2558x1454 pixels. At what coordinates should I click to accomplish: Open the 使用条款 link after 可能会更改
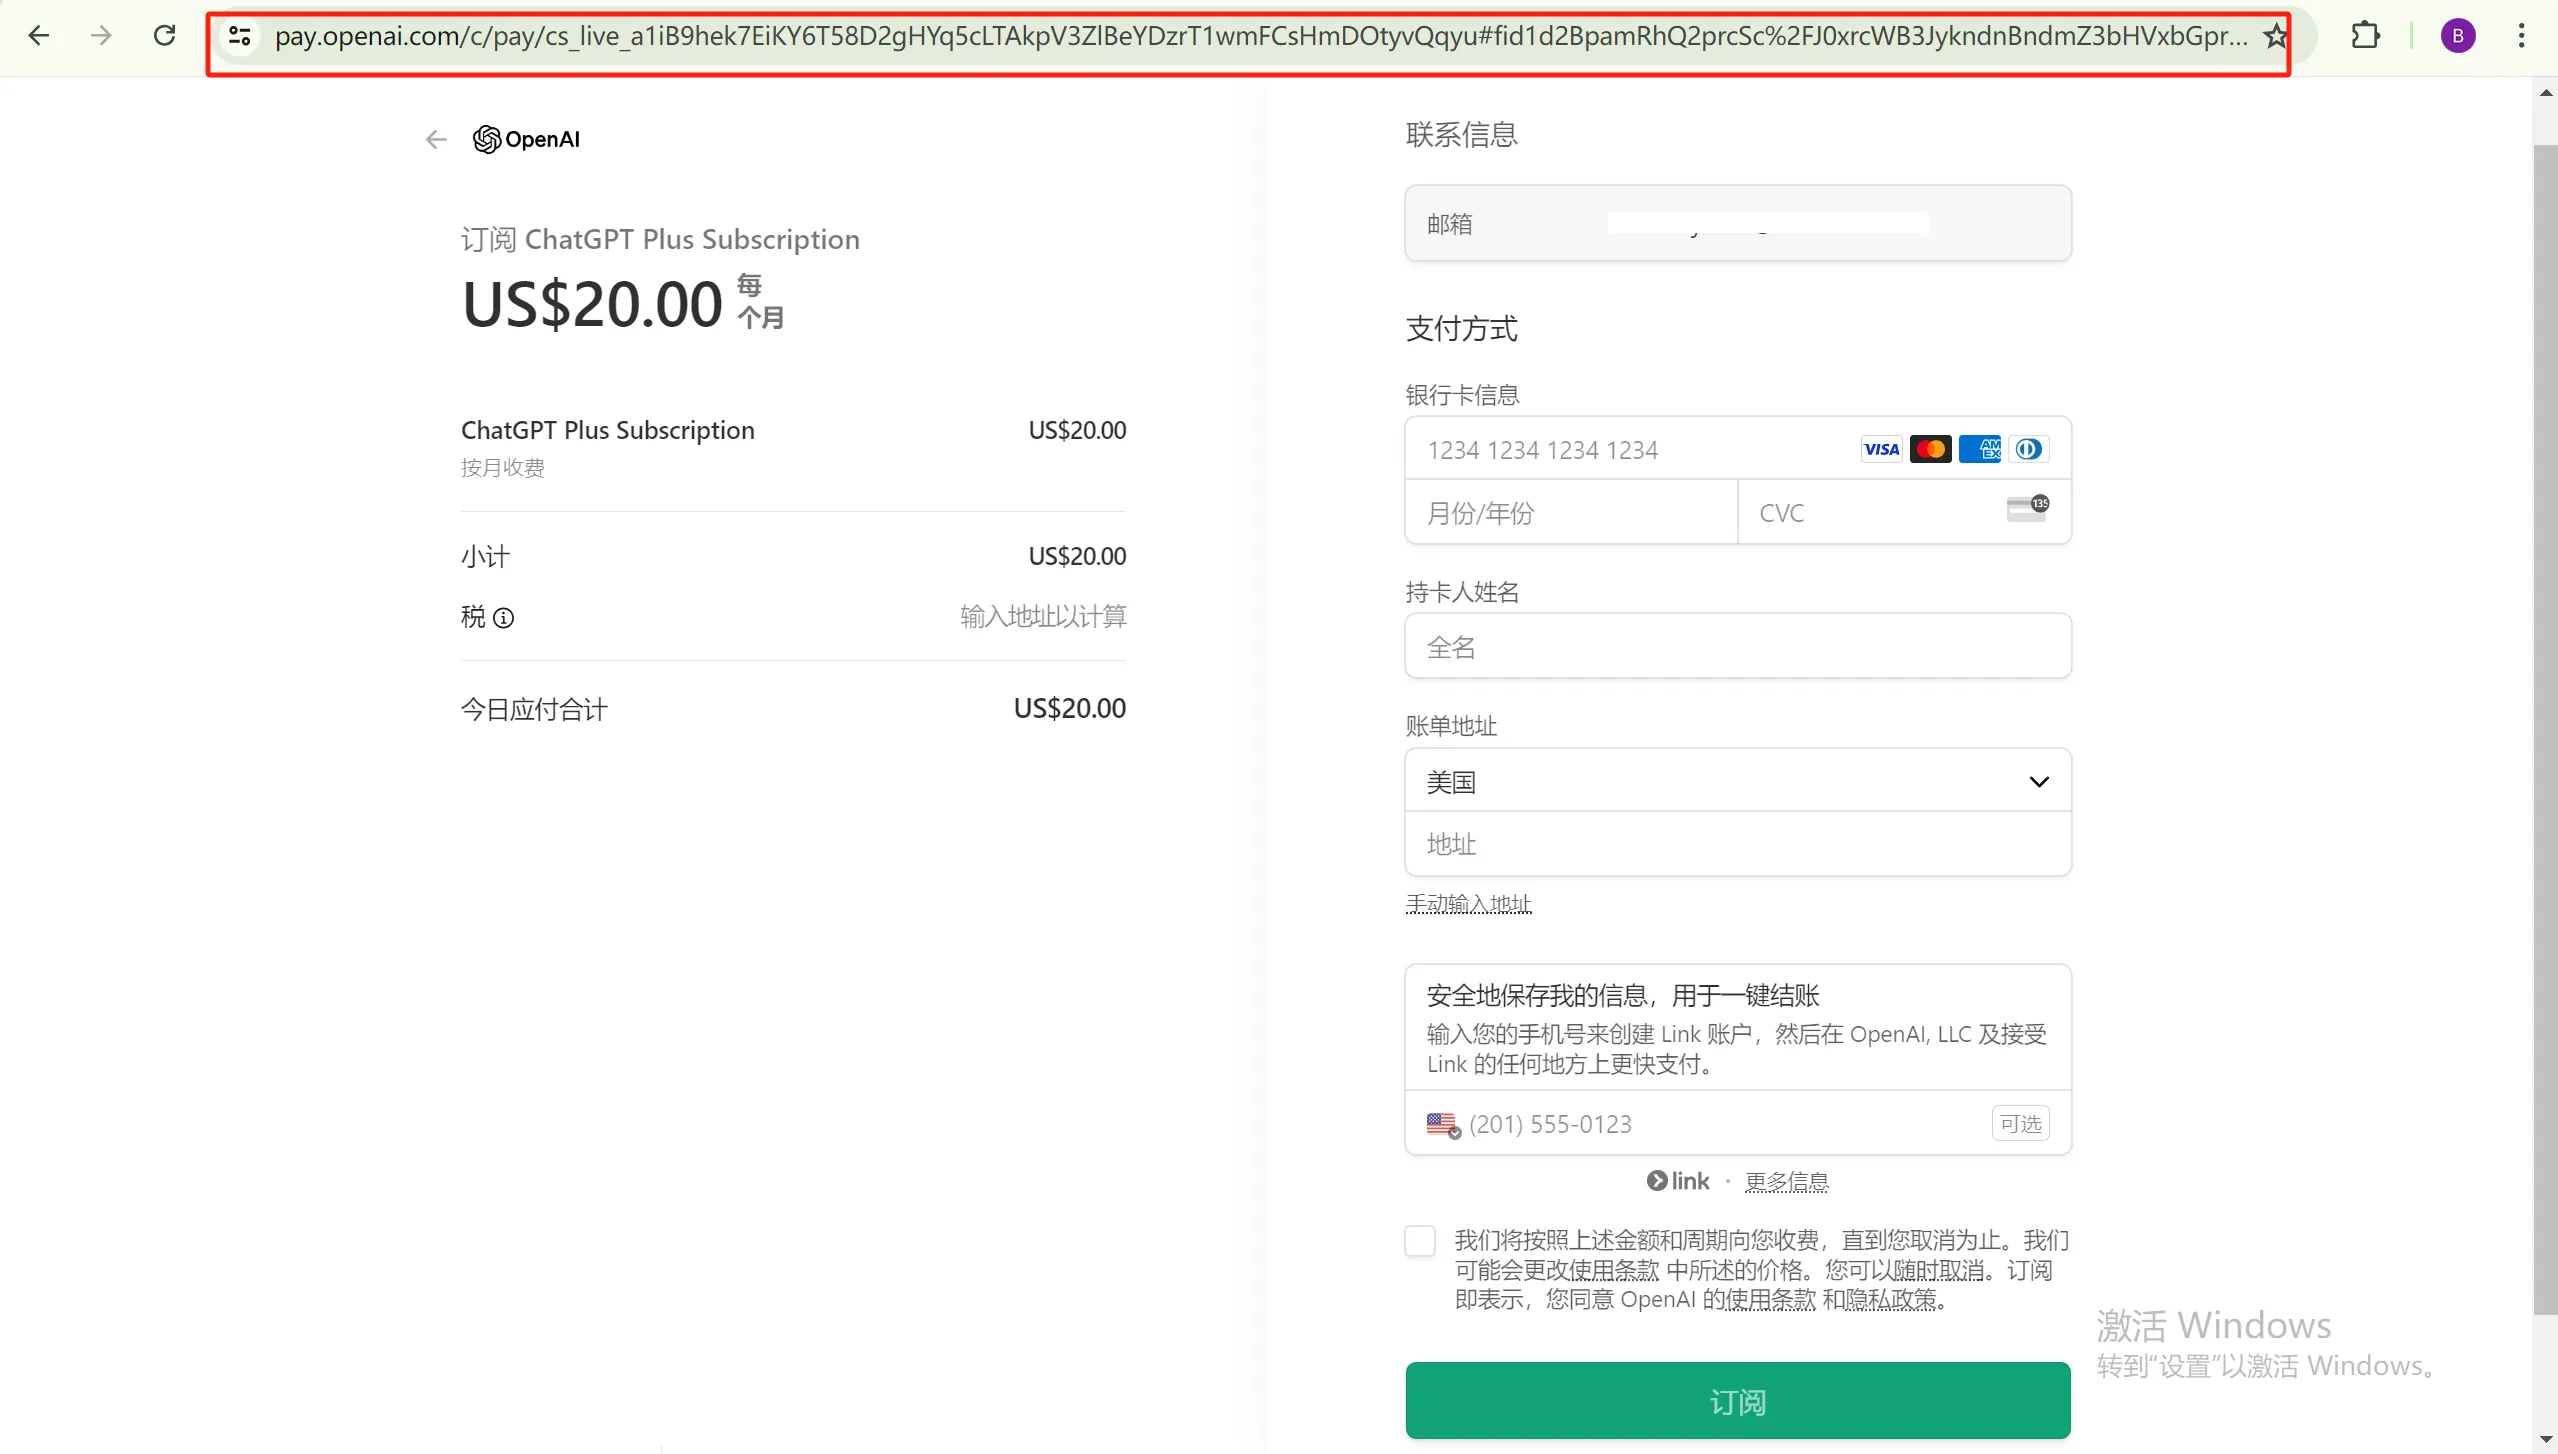(1614, 1271)
